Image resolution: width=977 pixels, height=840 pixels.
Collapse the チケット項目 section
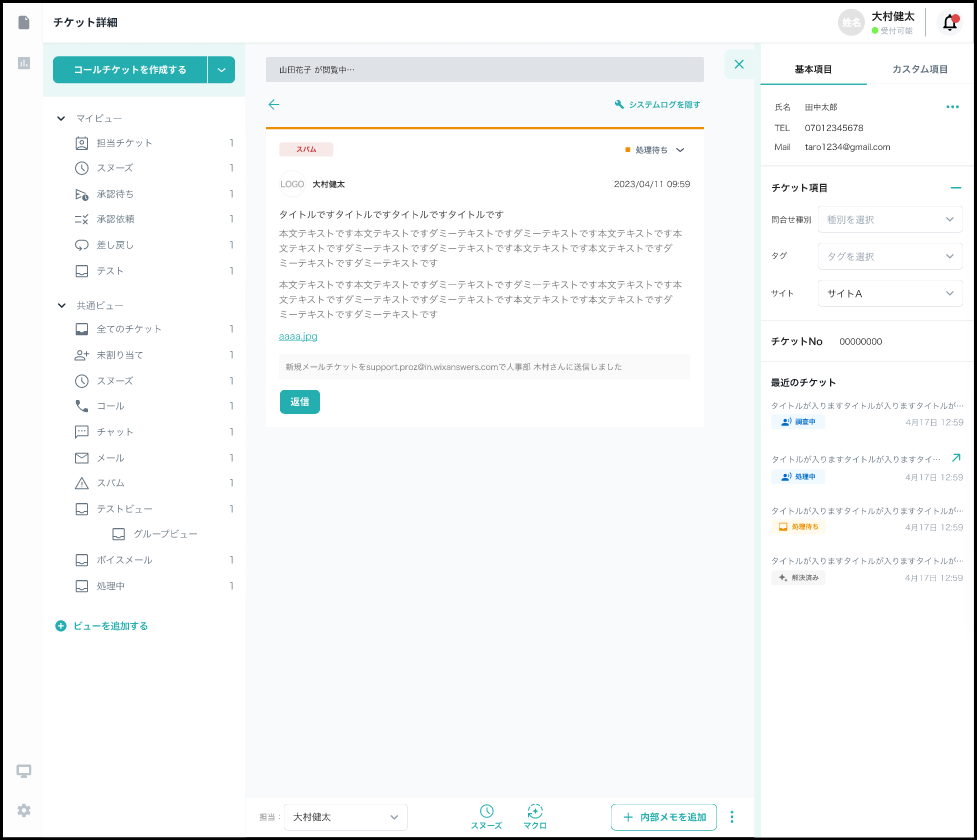click(955, 188)
